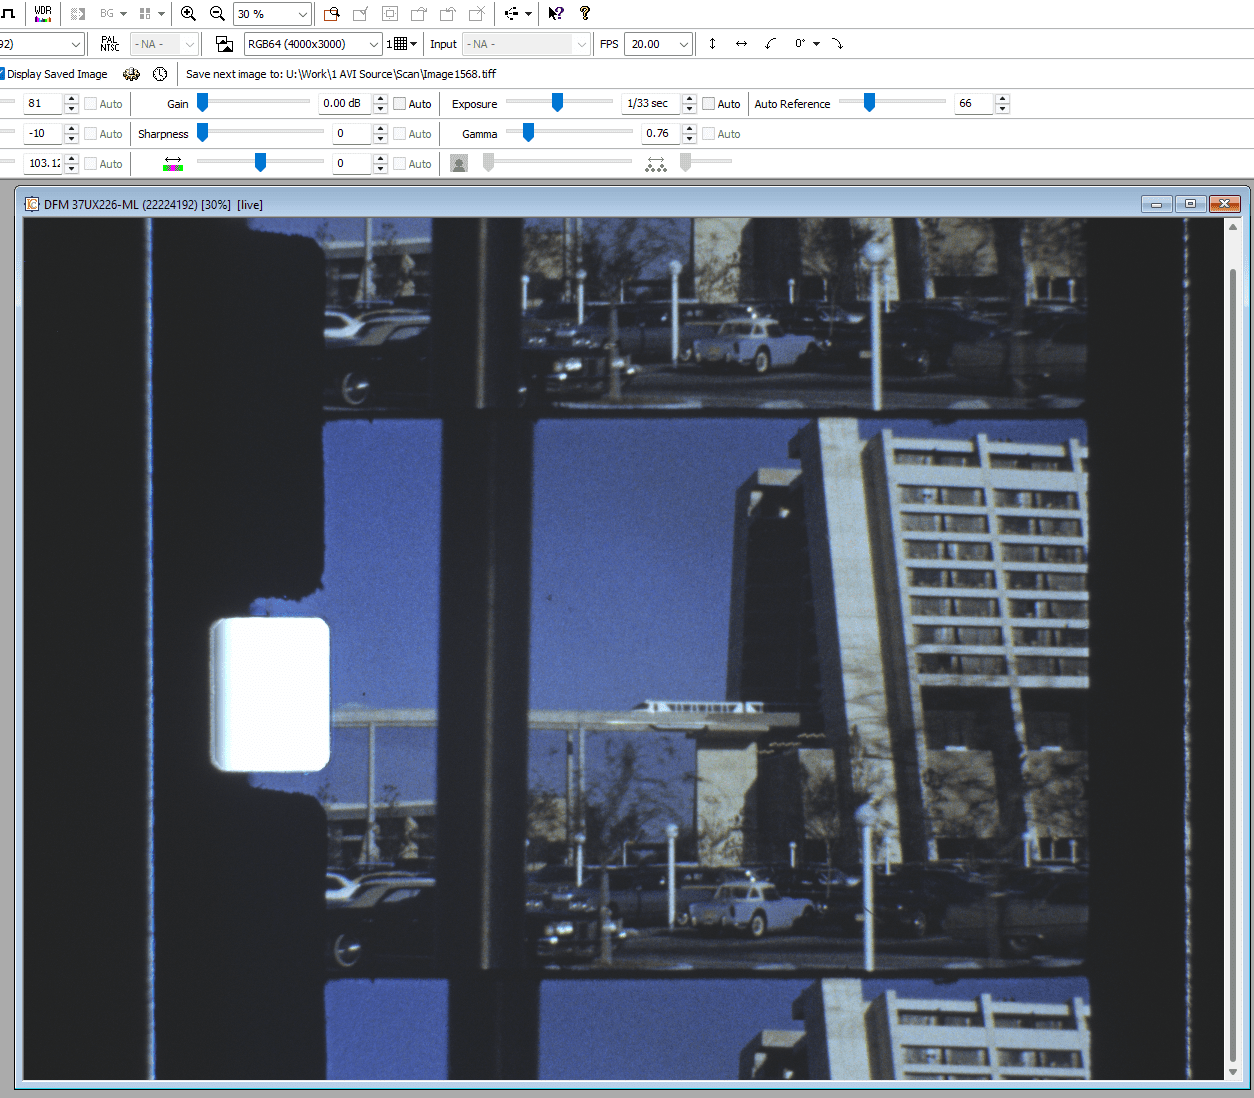Flip image vertically with up-down arrow icon
Viewport: 1254px width, 1098px height.
click(x=712, y=44)
